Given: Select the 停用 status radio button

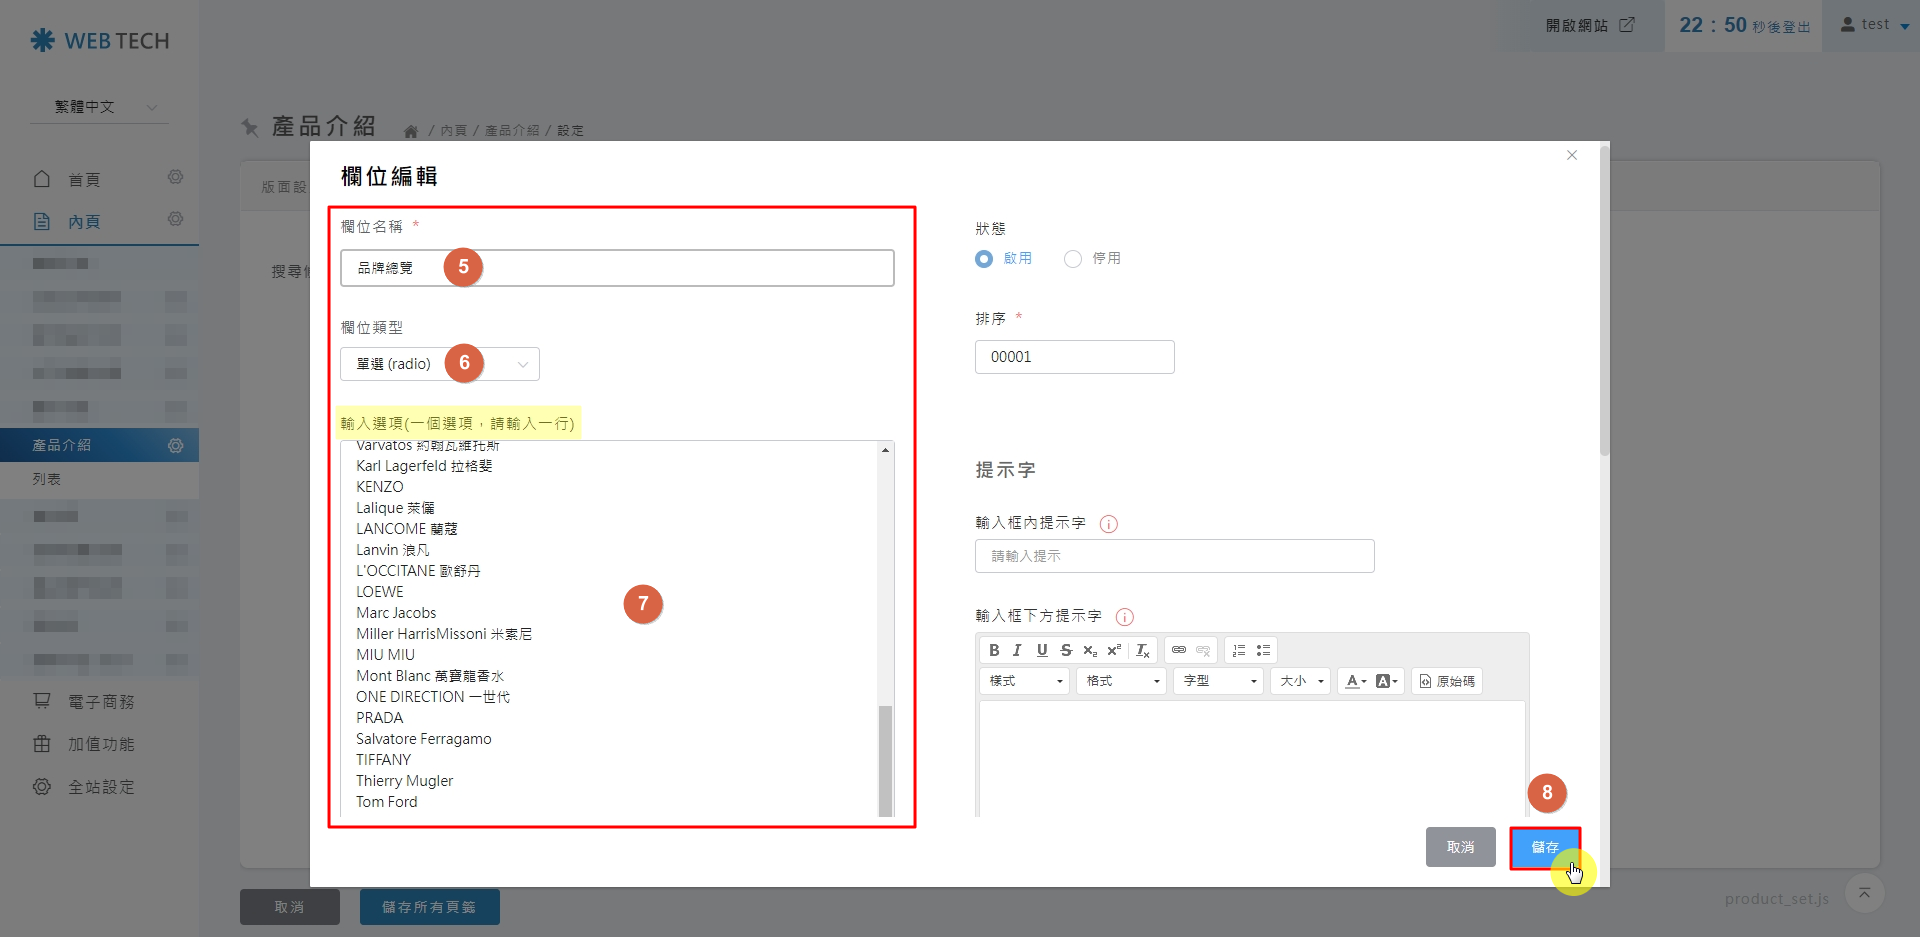Looking at the screenshot, I should click(1073, 259).
